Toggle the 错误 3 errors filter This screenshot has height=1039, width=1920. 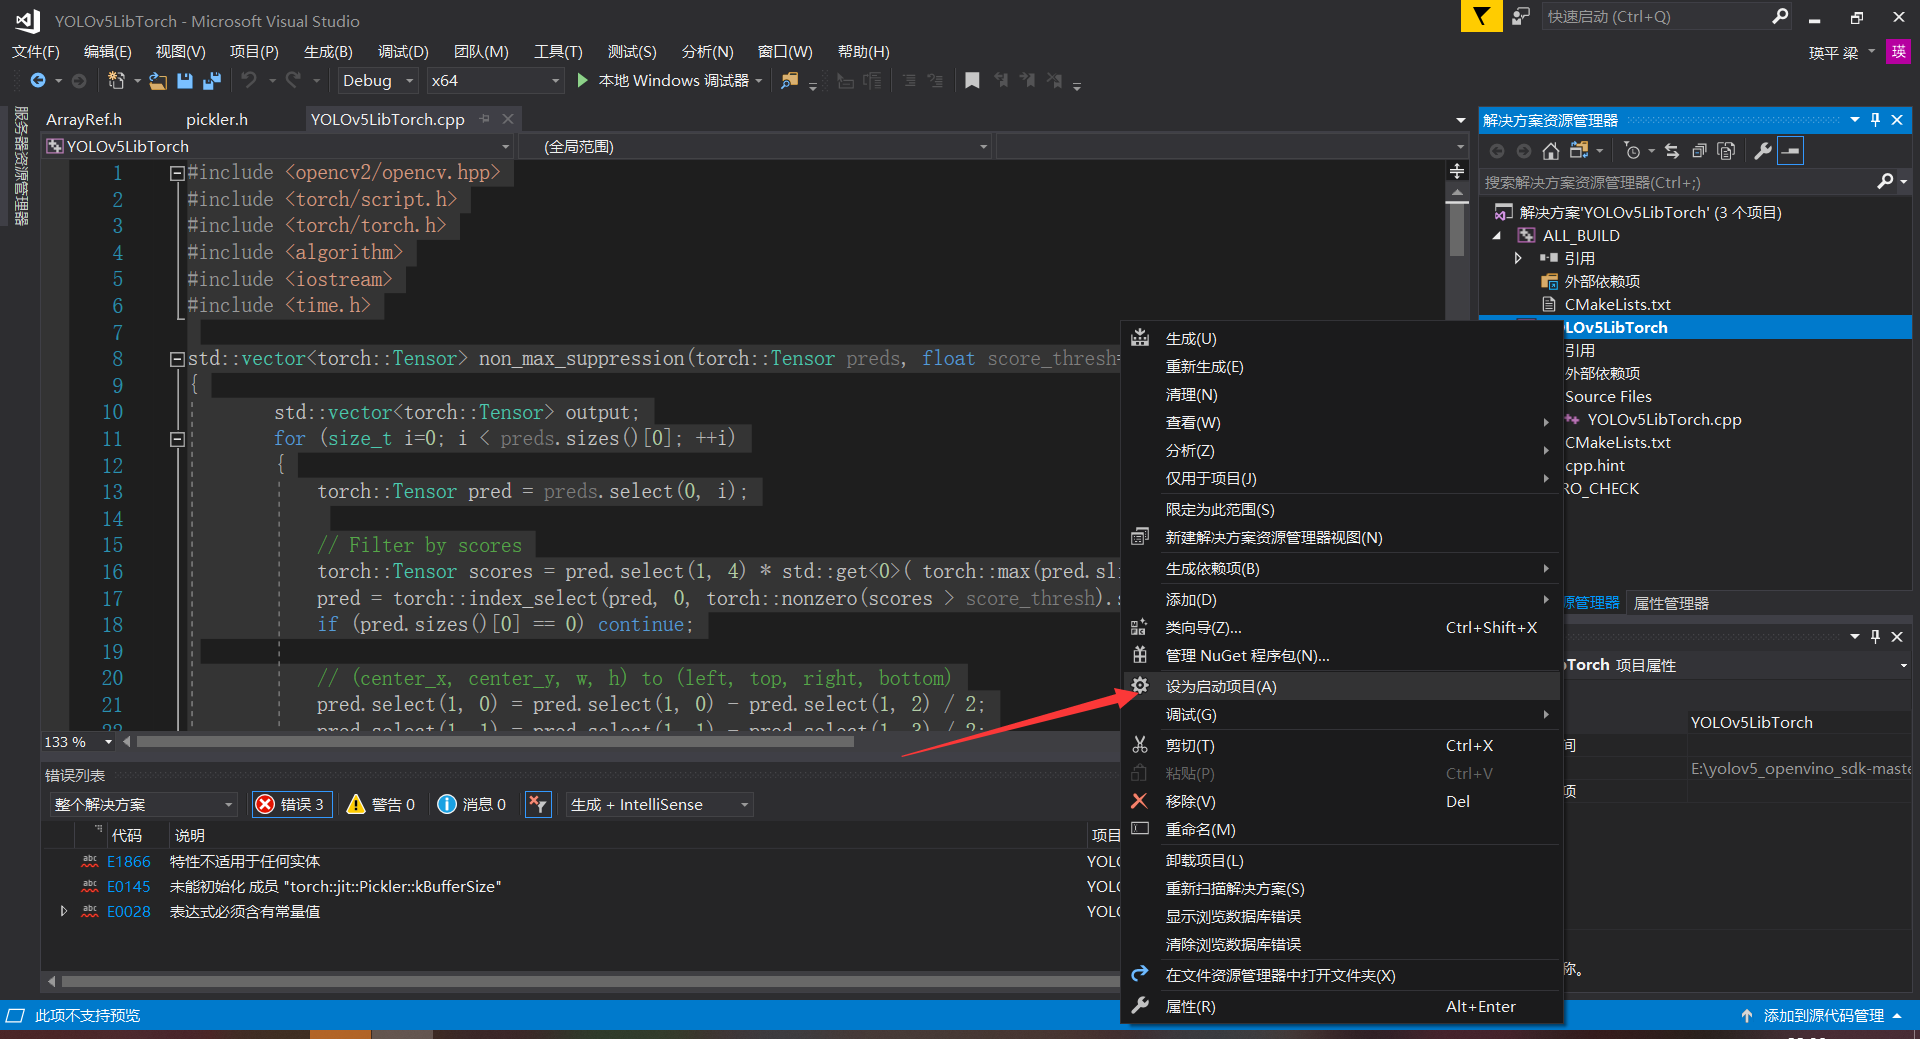(291, 804)
